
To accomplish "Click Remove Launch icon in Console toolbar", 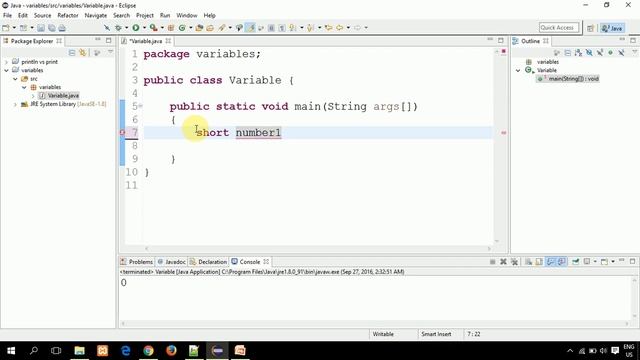I will coord(503,262).
